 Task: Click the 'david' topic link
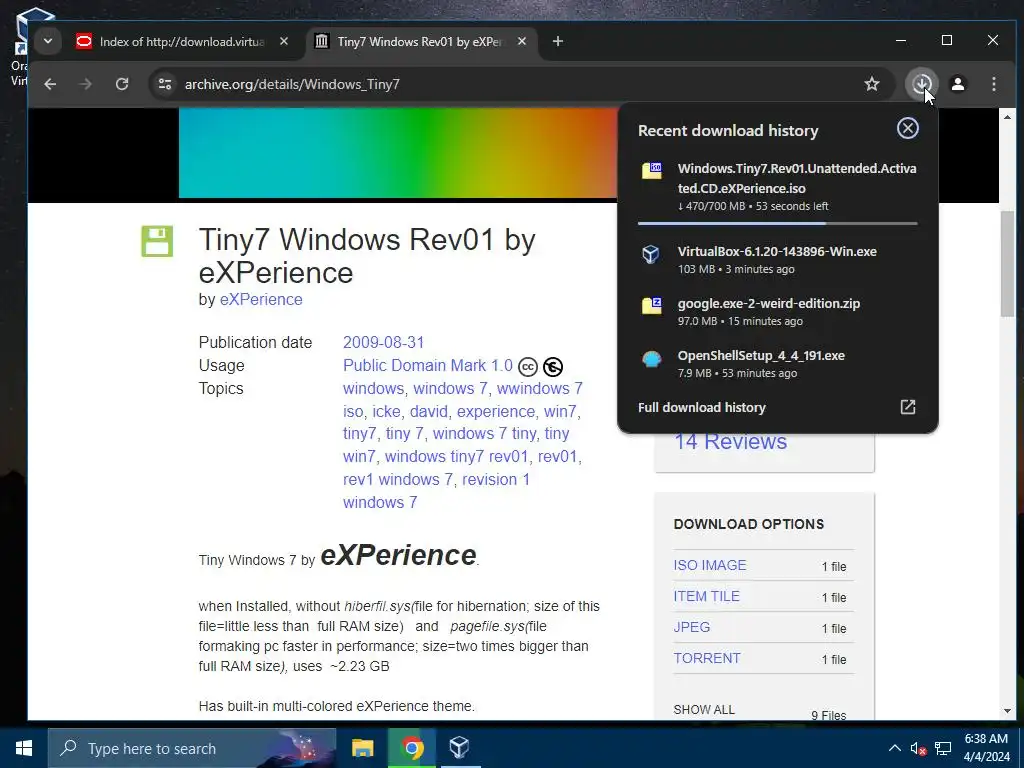tap(428, 411)
